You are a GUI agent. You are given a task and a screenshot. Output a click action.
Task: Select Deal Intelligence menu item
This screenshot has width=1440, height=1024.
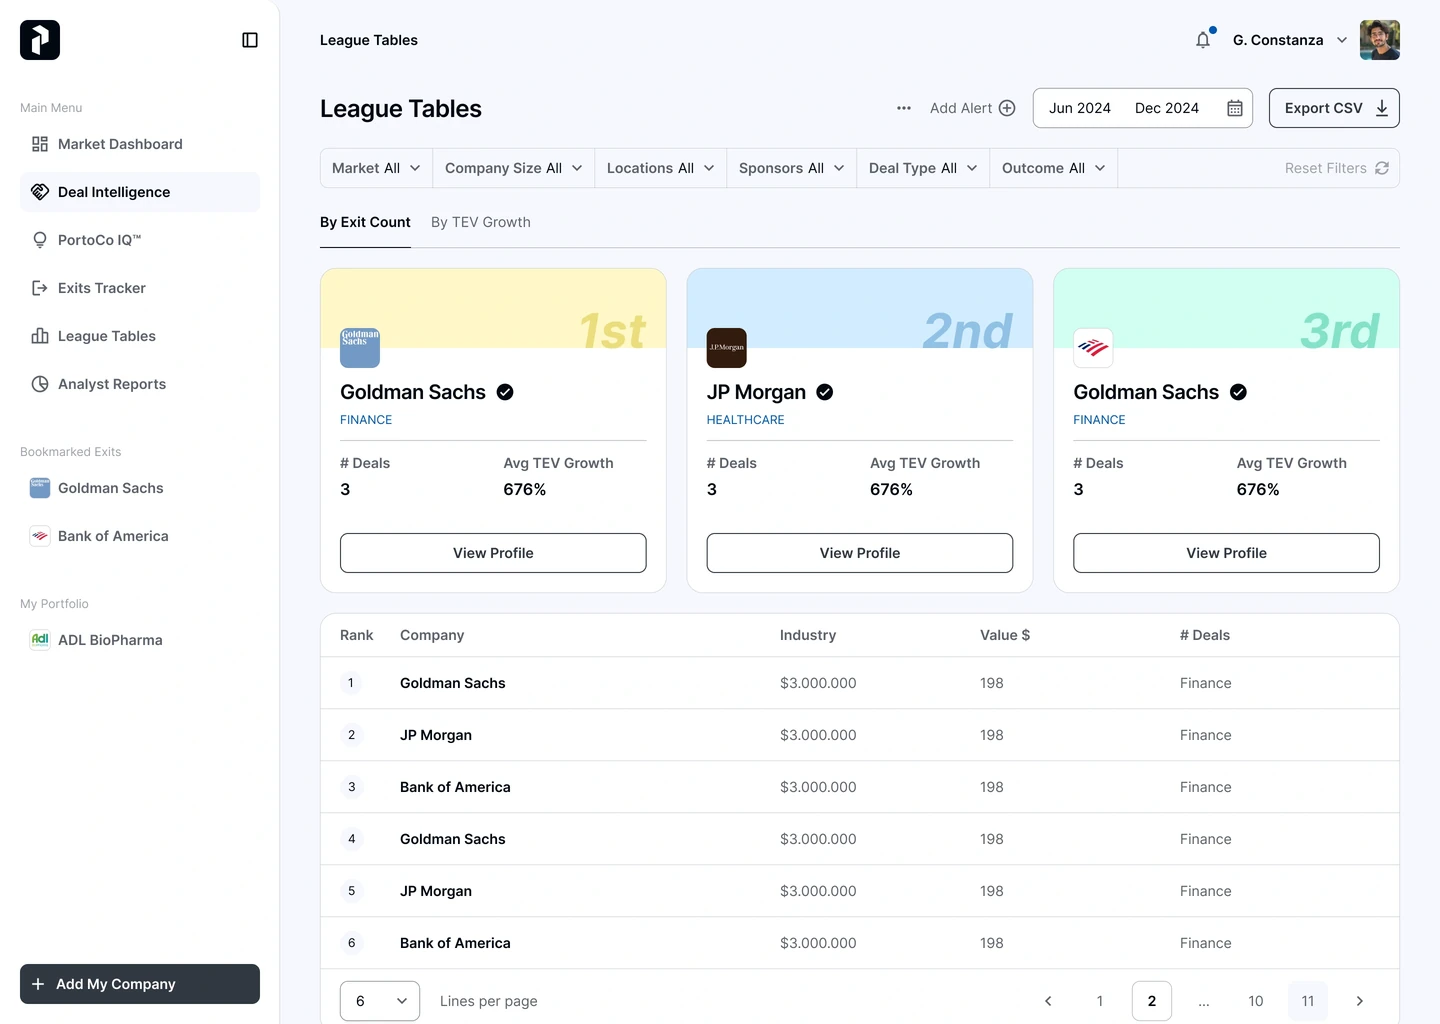click(140, 192)
